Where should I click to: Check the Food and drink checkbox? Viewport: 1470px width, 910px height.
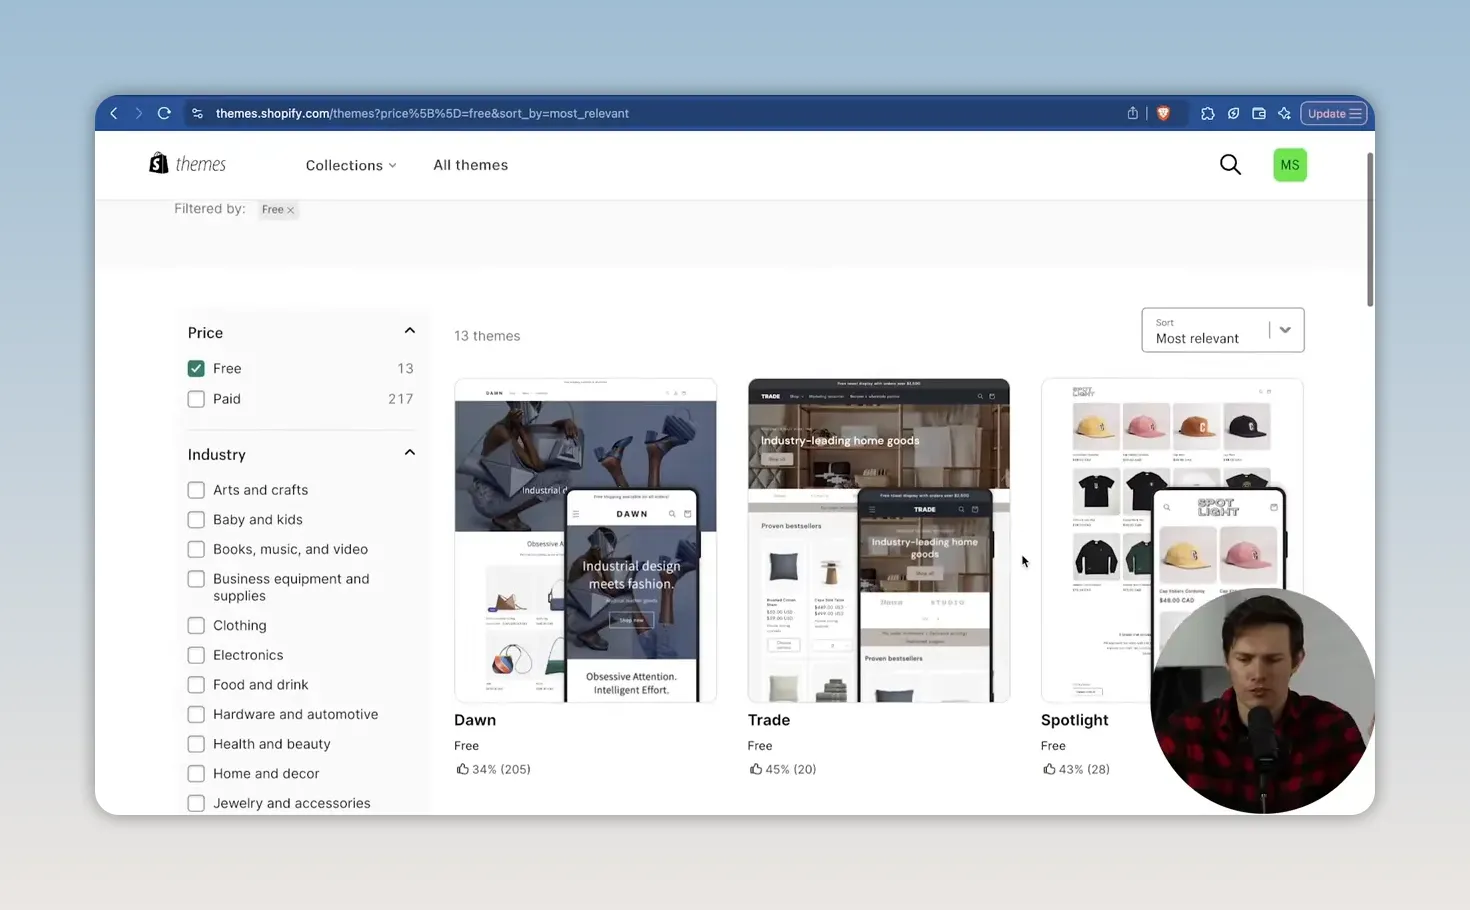click(196, 685)
